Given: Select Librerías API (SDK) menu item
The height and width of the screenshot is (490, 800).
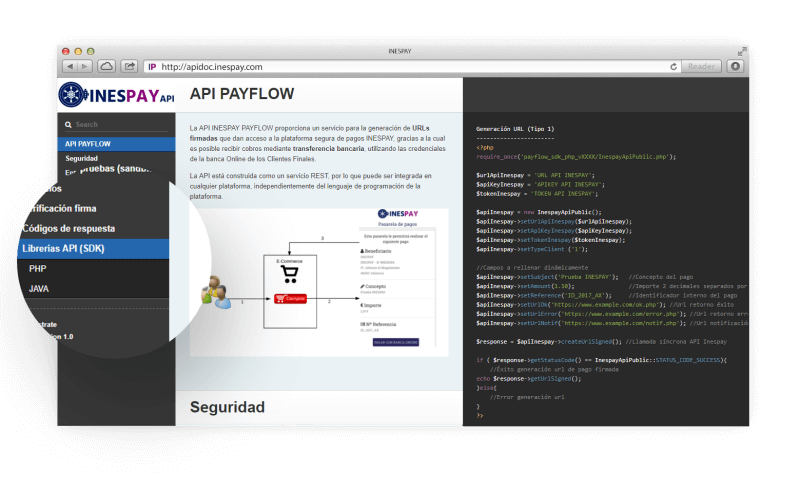Looking at the screenshot, I should point(93,249).
